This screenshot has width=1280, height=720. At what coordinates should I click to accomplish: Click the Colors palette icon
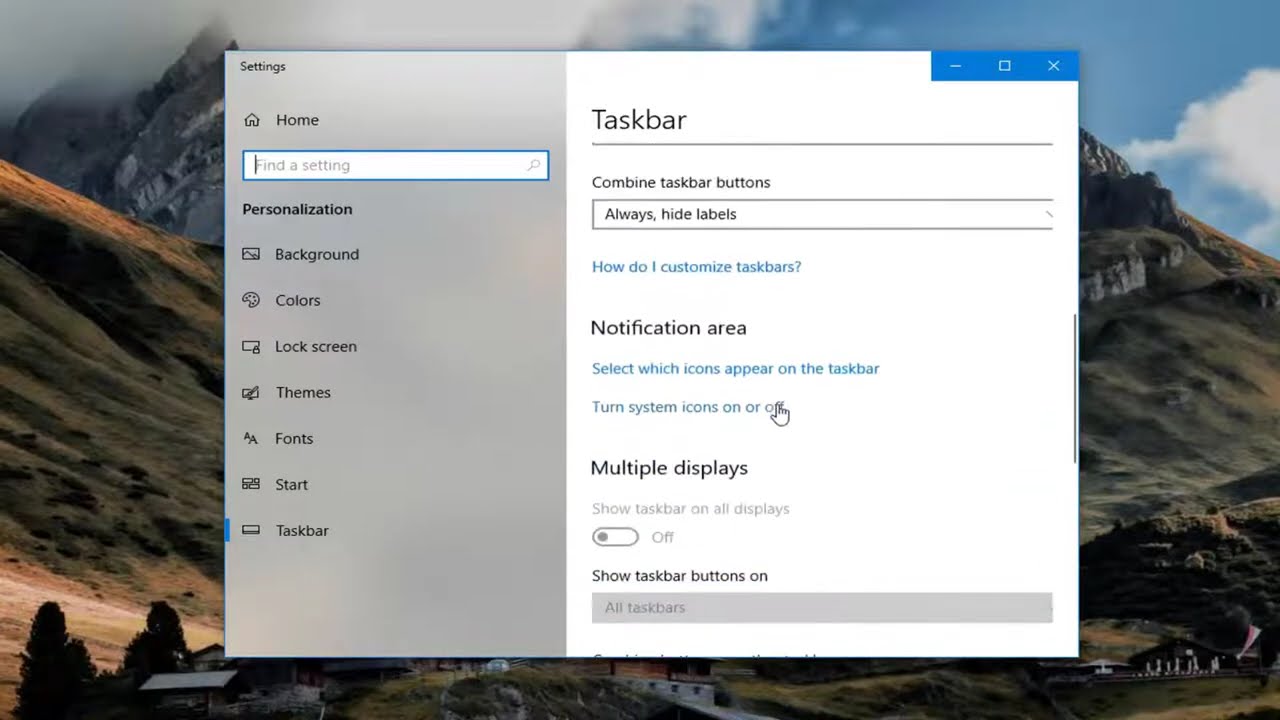point(251,300)
